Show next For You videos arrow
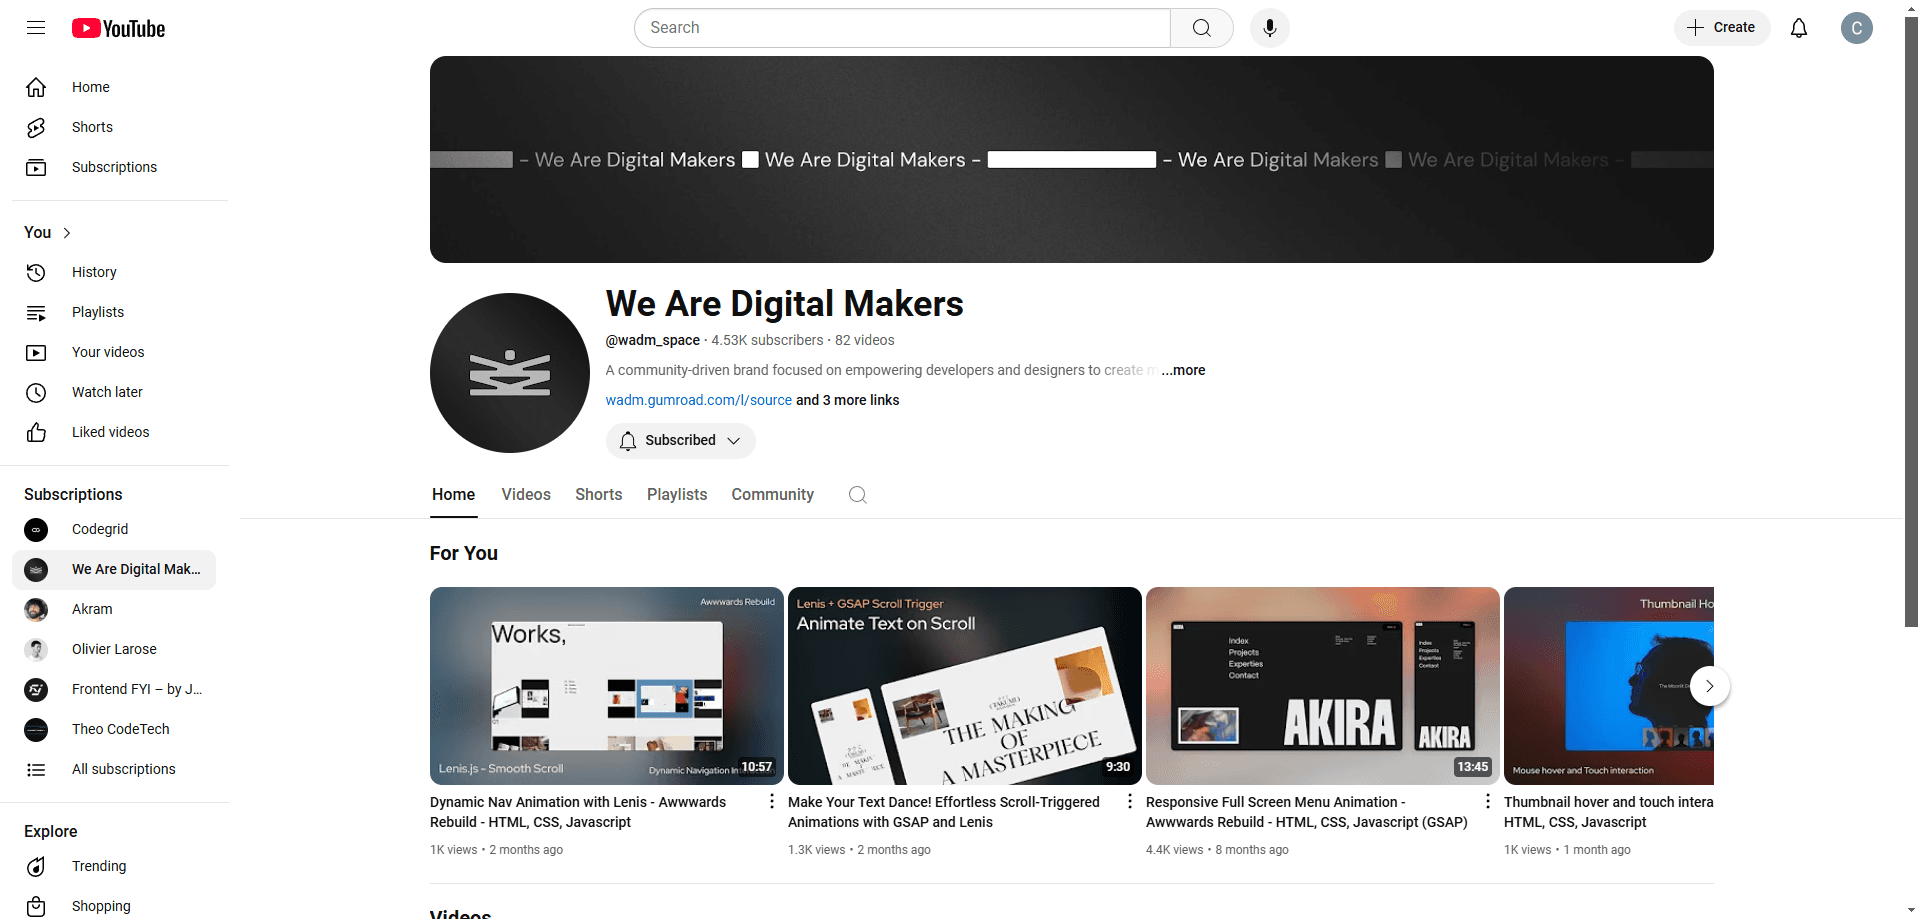Viewport: 1920px width, 919px height. 1710,686
